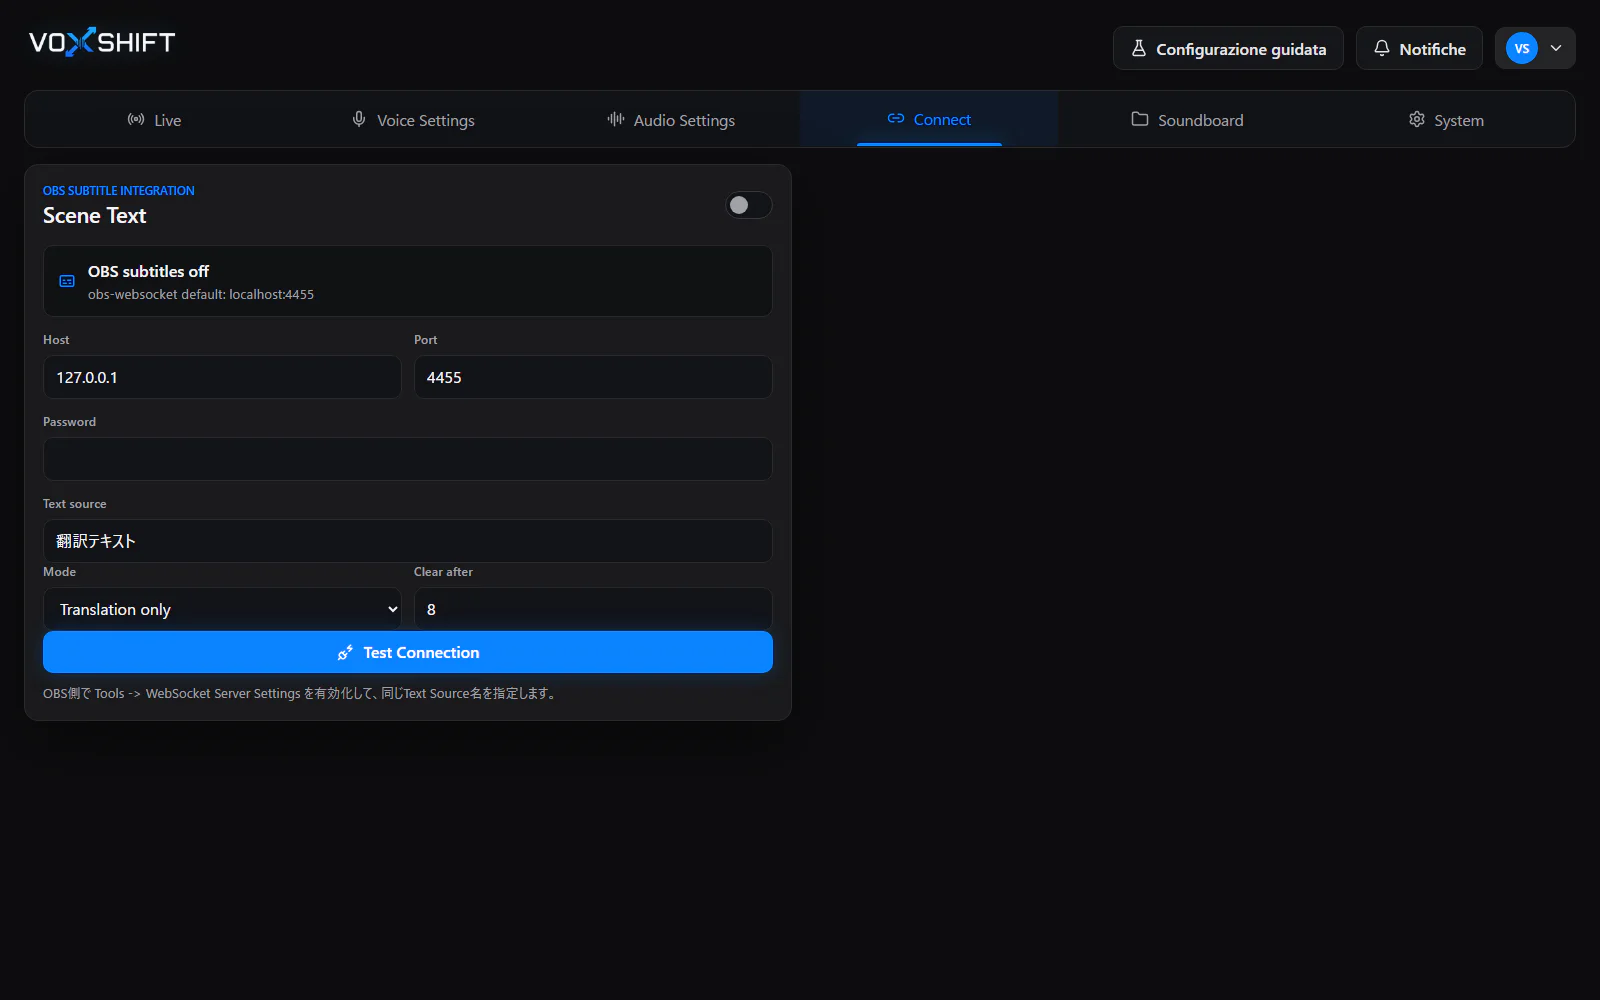
Task: Open the Soundboard tab
Action: click(1187, 120)
